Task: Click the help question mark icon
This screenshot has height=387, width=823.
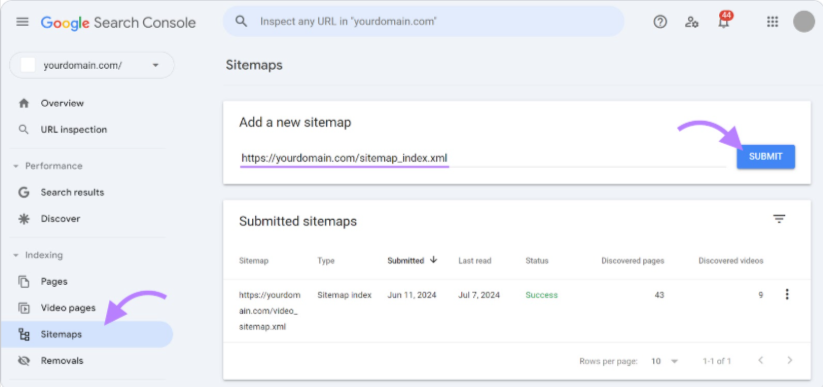Action: [x=660, y=22]
